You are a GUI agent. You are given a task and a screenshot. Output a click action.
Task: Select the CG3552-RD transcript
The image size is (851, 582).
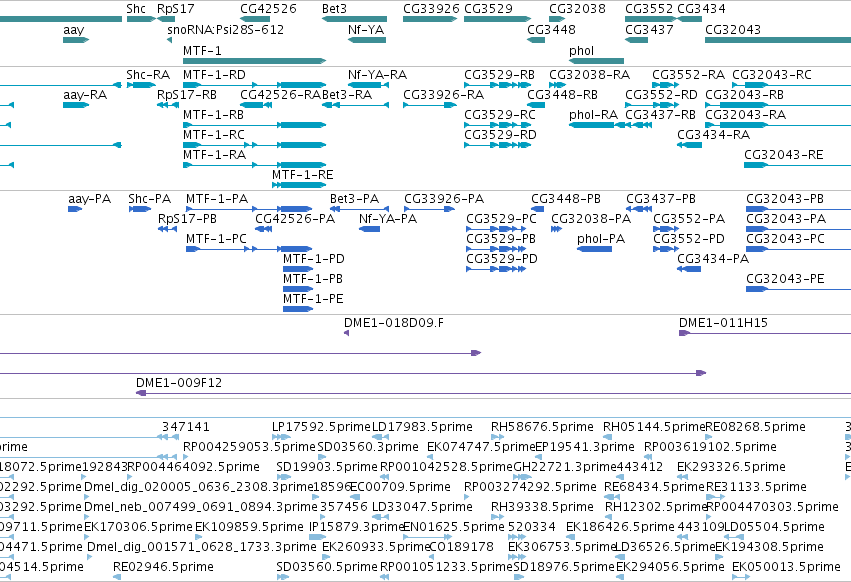652,105
